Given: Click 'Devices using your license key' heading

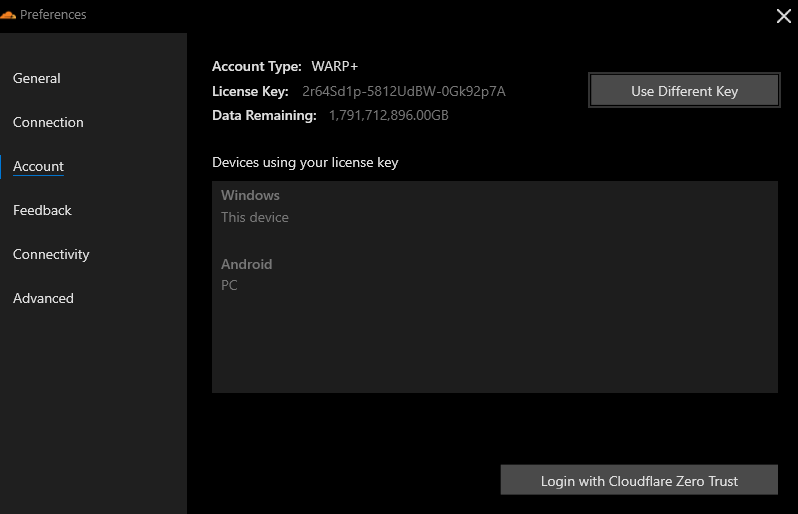Looking at the screenshot, I should 305,162.
